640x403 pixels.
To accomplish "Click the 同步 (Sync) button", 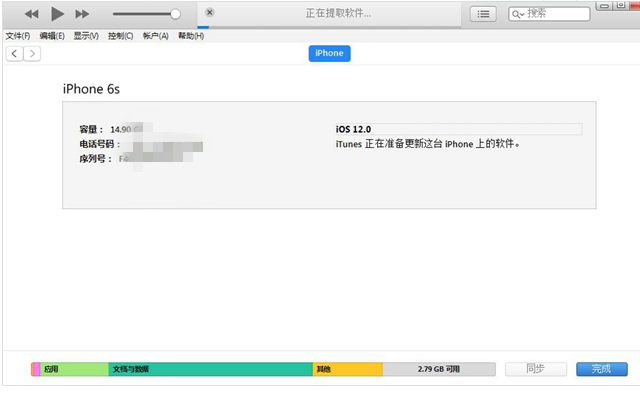I will 535,369.
